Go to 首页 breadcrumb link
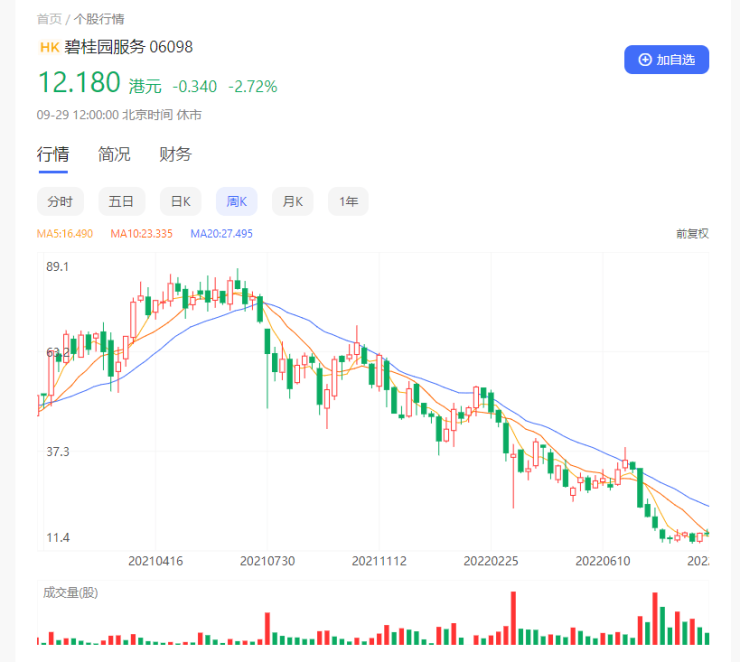Image resolution: width=740 pixels, height=662 pixels. click(x=49, y=19)
